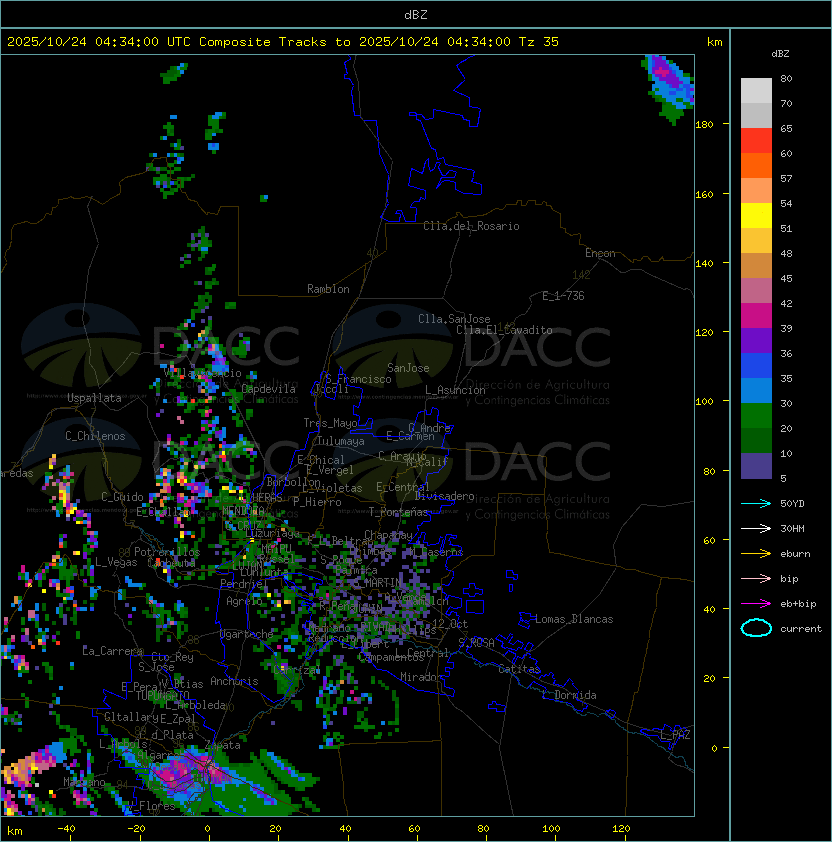Click the Encon place label

[x=600, y=253]
